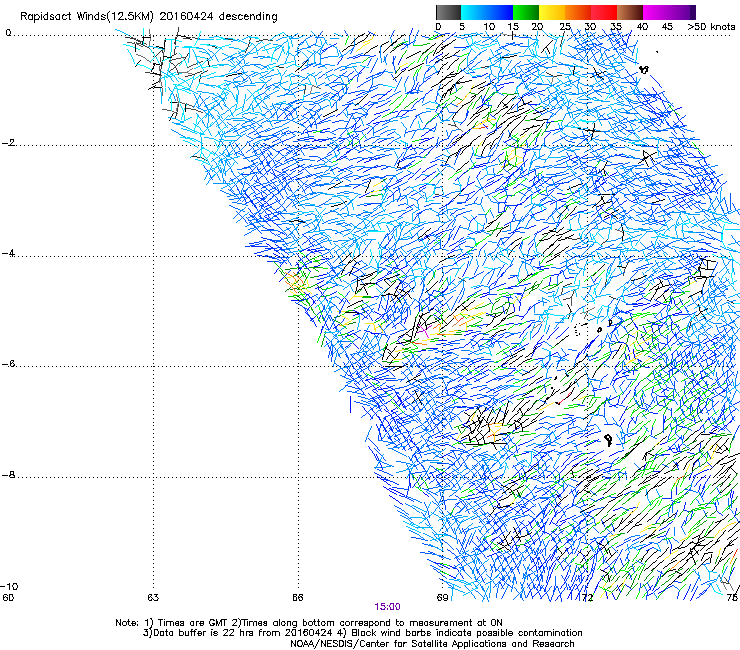Click longitude axis label '66'
Image resolution: width=740 pixels, height=650 pixels.
297,598
